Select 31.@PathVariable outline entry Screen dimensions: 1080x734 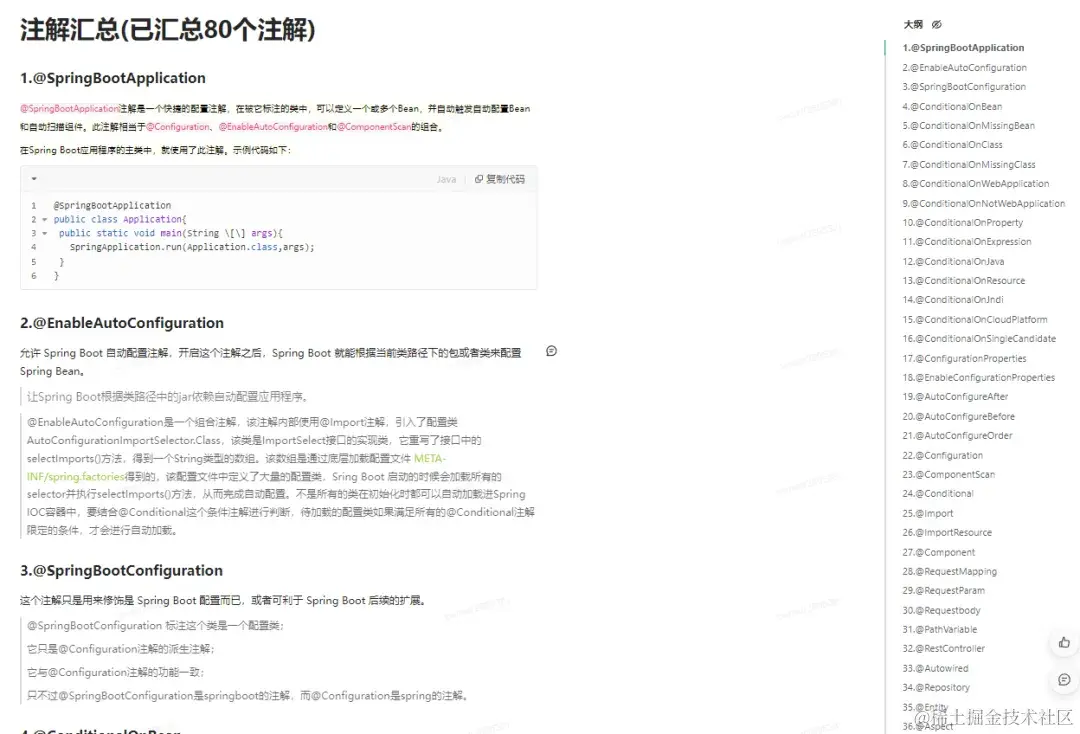pyautogui.click(x=939, y=629)
